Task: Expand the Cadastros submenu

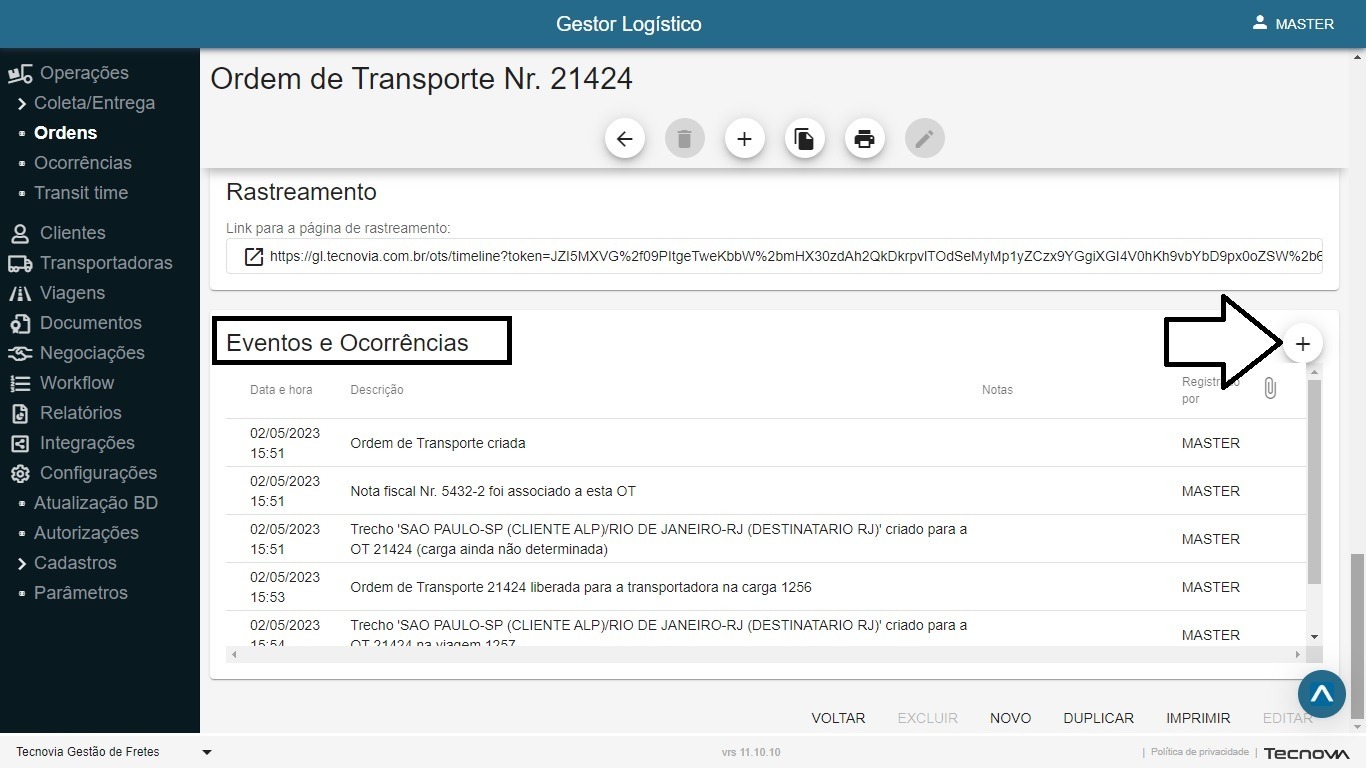Action: tap(22, 564)
